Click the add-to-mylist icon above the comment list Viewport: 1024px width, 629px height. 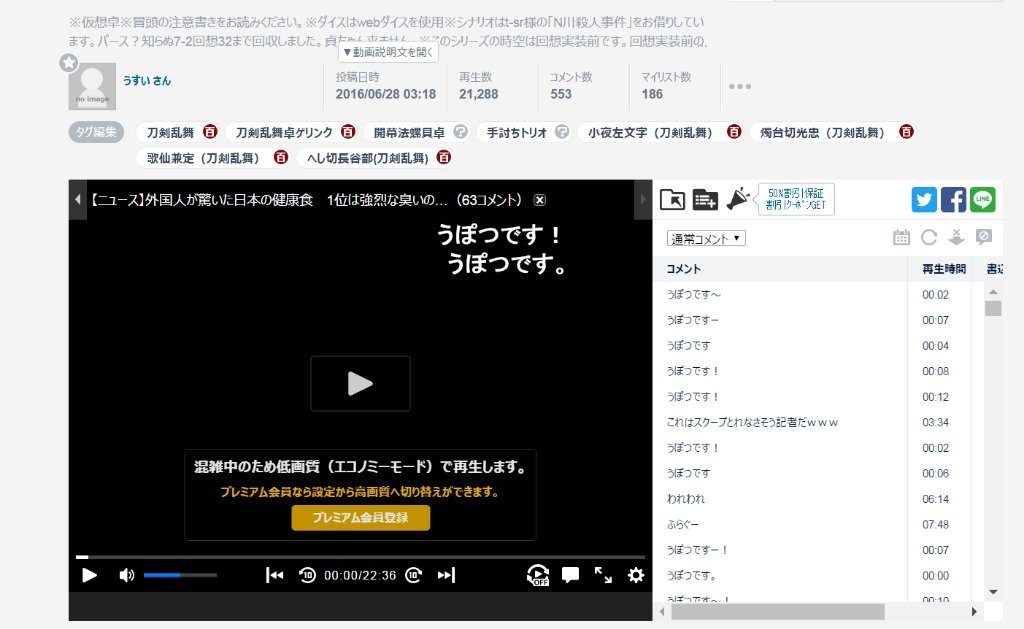coord(705,199)
